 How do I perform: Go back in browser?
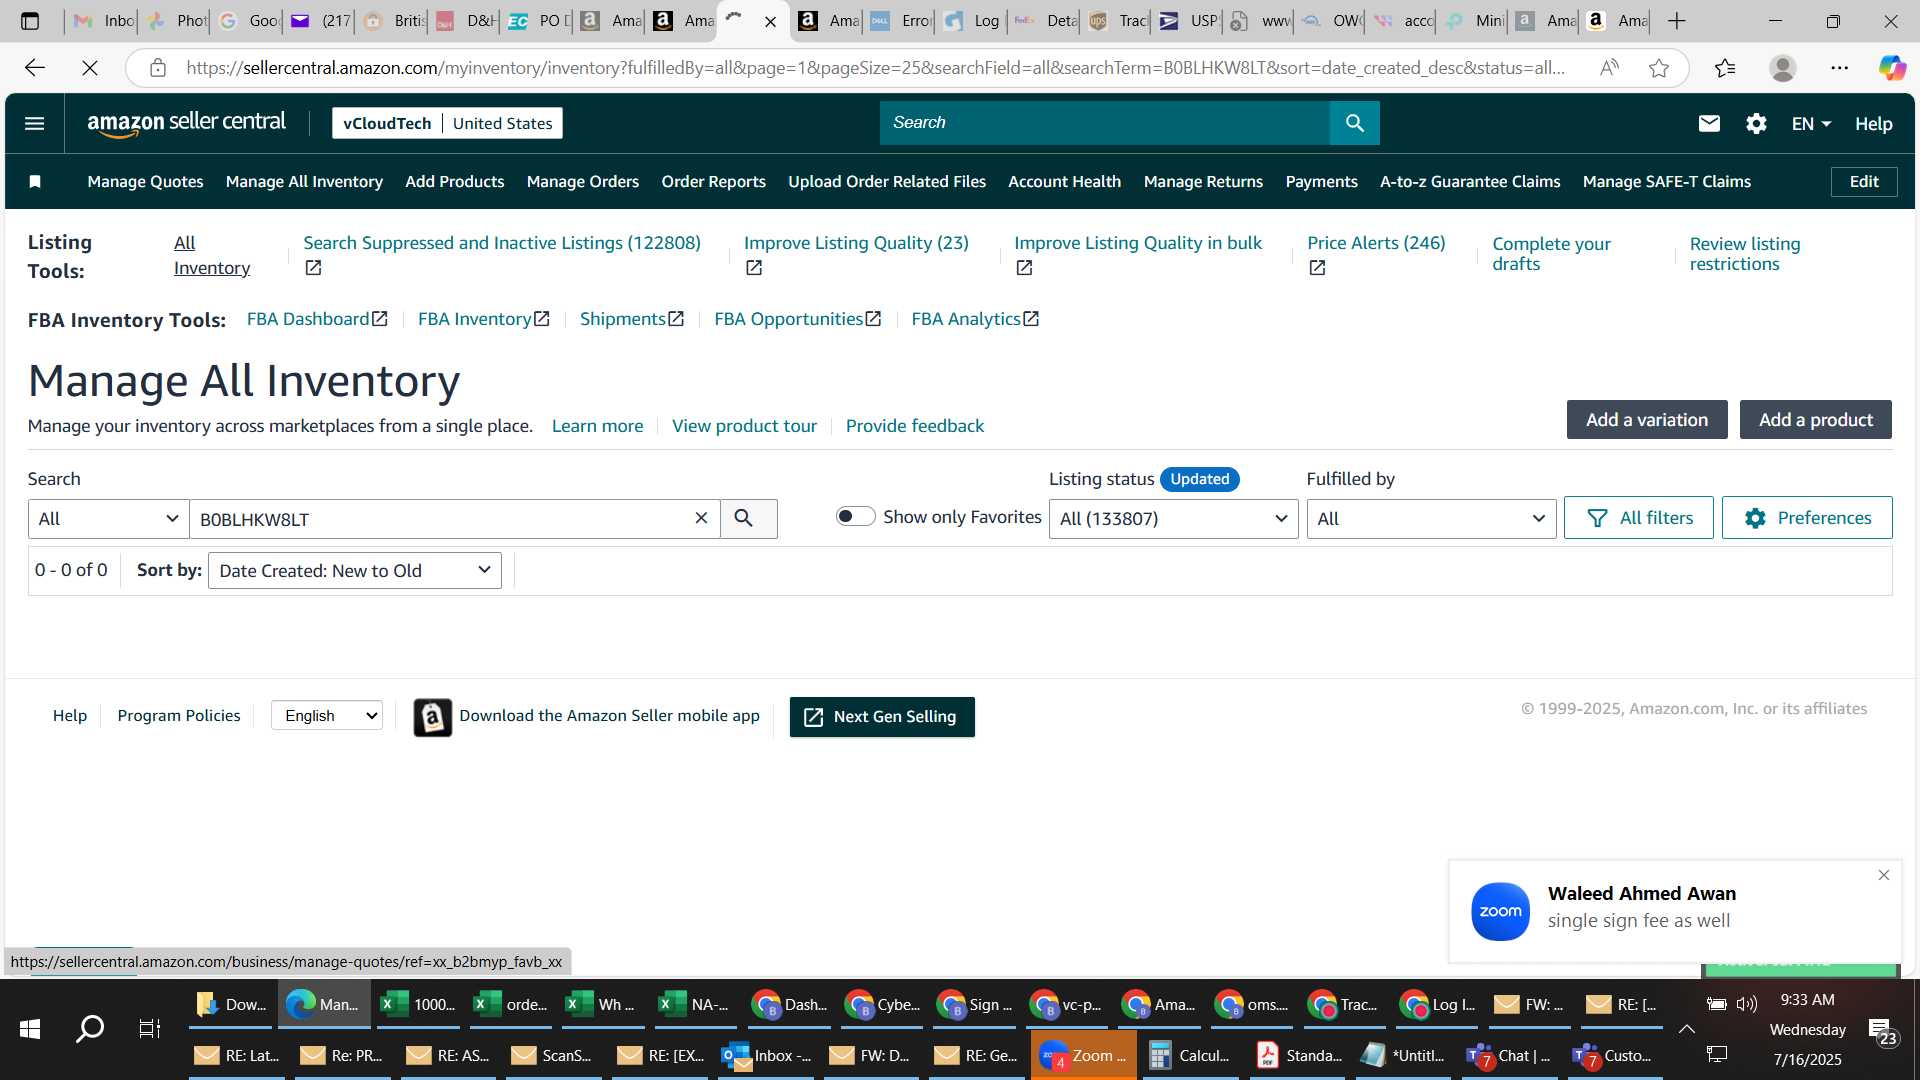coord(35,68)
